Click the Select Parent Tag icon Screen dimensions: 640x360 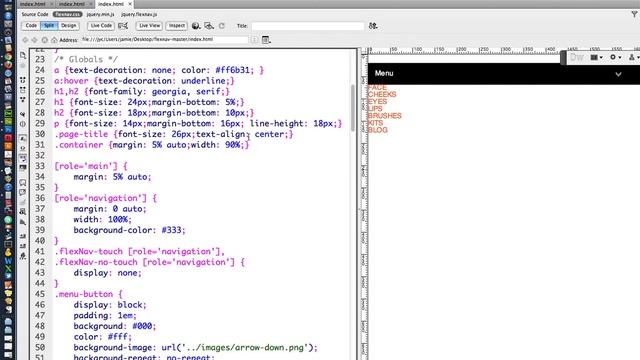click(x=23, y=114)
